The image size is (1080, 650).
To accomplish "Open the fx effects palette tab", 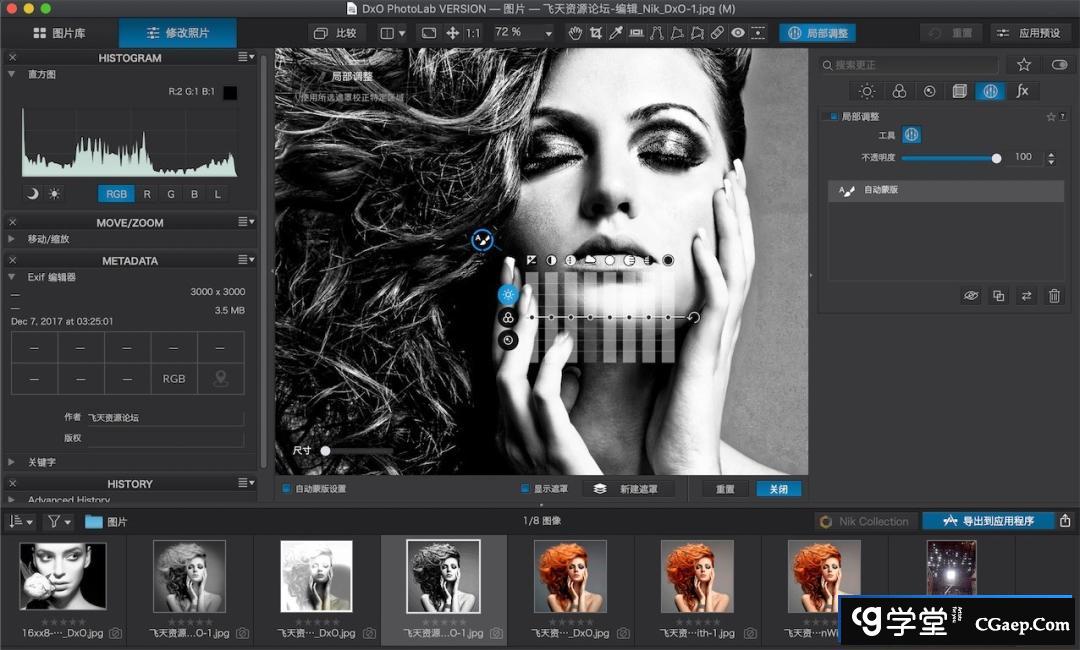I will pyautogui.click(x=1022, y=91).
